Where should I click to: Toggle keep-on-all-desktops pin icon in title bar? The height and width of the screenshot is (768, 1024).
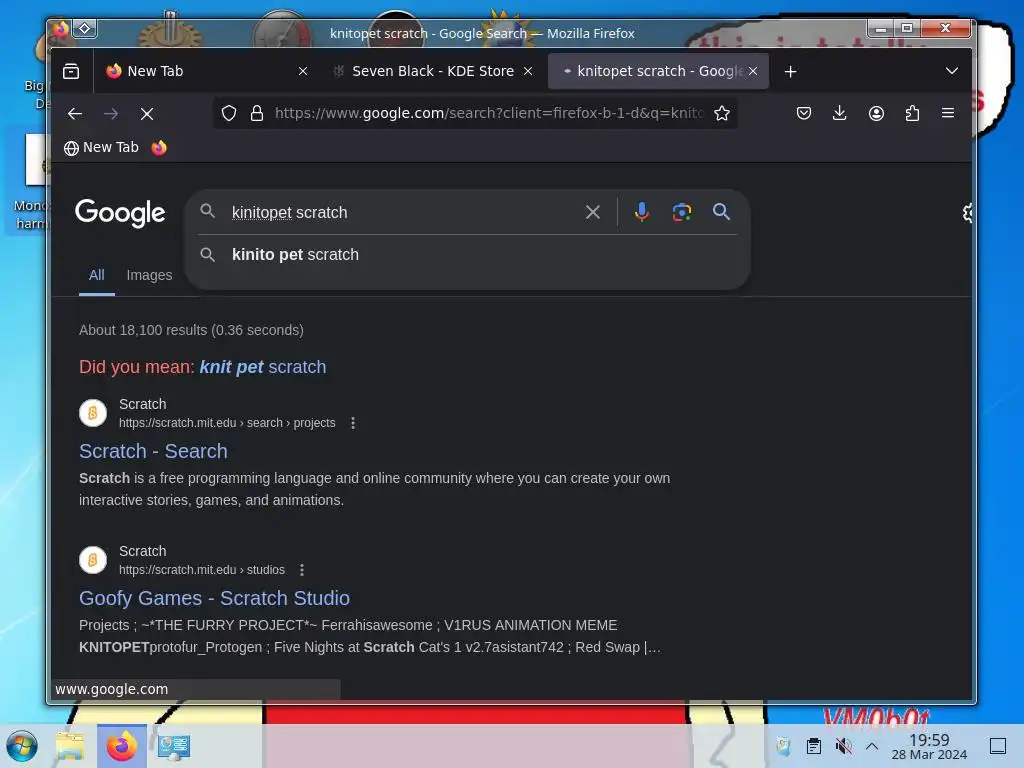(x=85, y=29)
